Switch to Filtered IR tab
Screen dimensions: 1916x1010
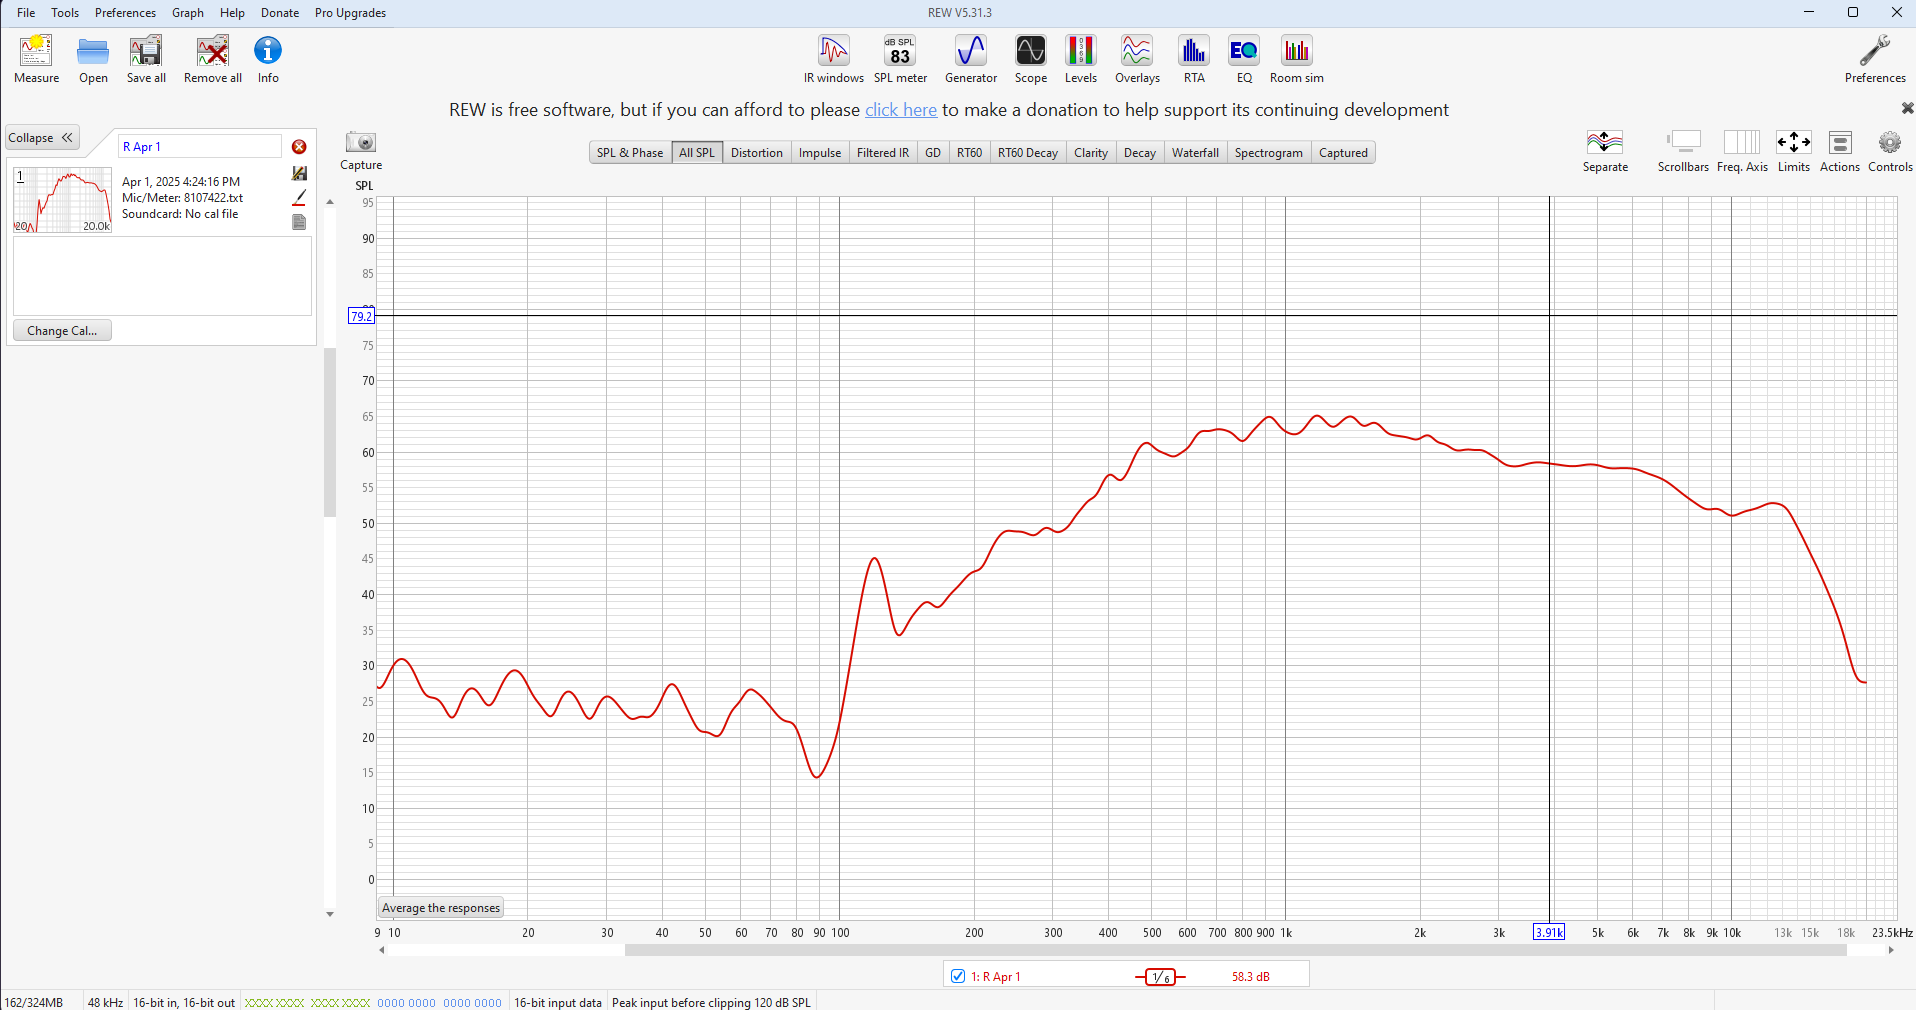coord(883,153)
